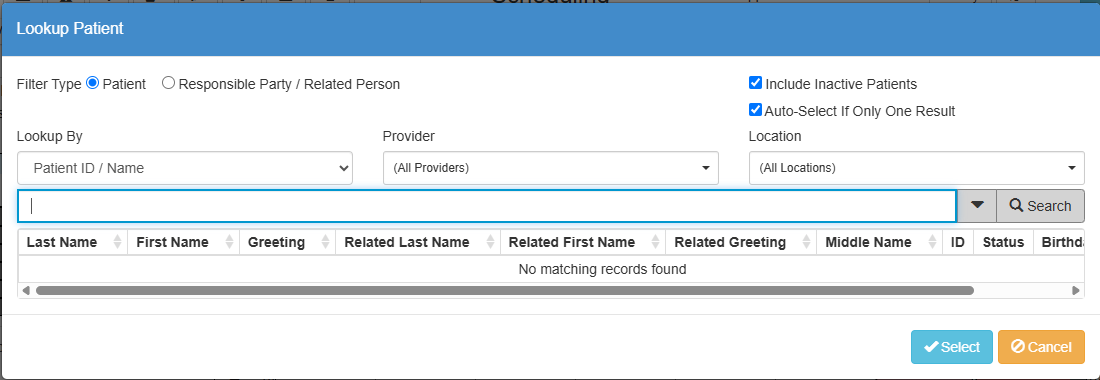This screenshot has width=1100, height=380.
Task: Click the Cancel button
Action: tap(1041, 347)
